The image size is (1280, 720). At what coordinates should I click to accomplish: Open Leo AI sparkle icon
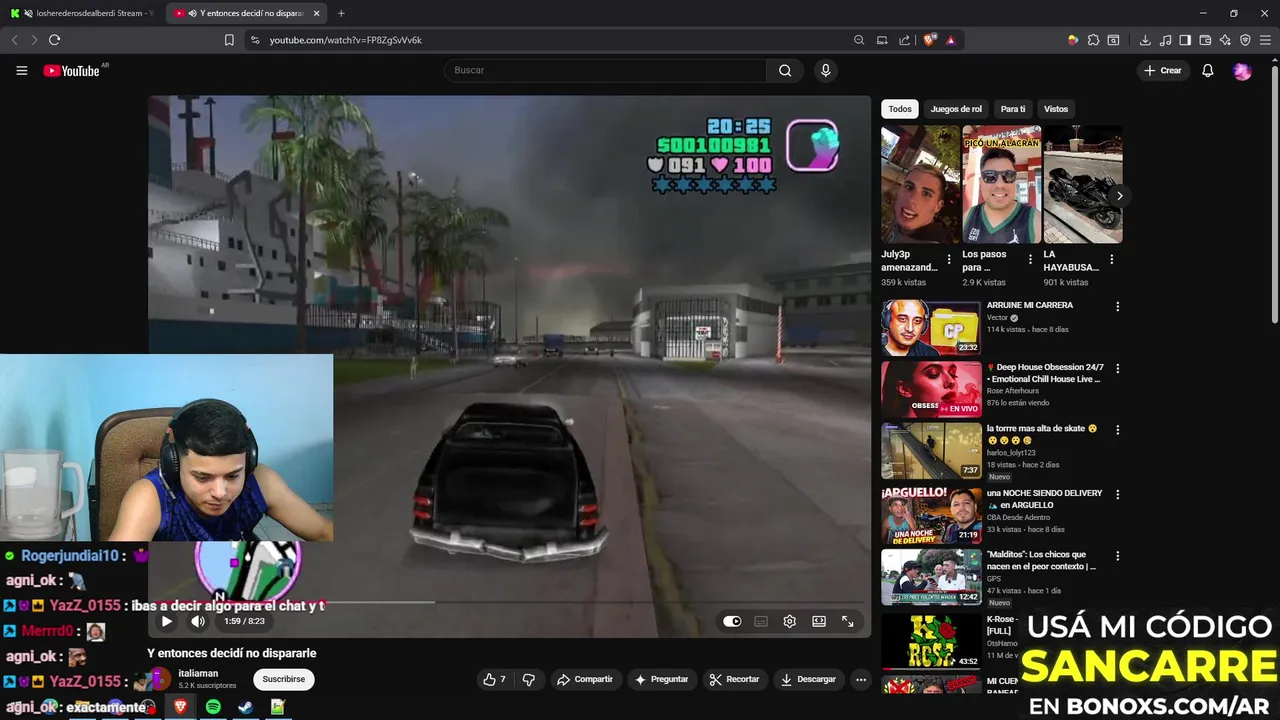(x=1225, y=40)
